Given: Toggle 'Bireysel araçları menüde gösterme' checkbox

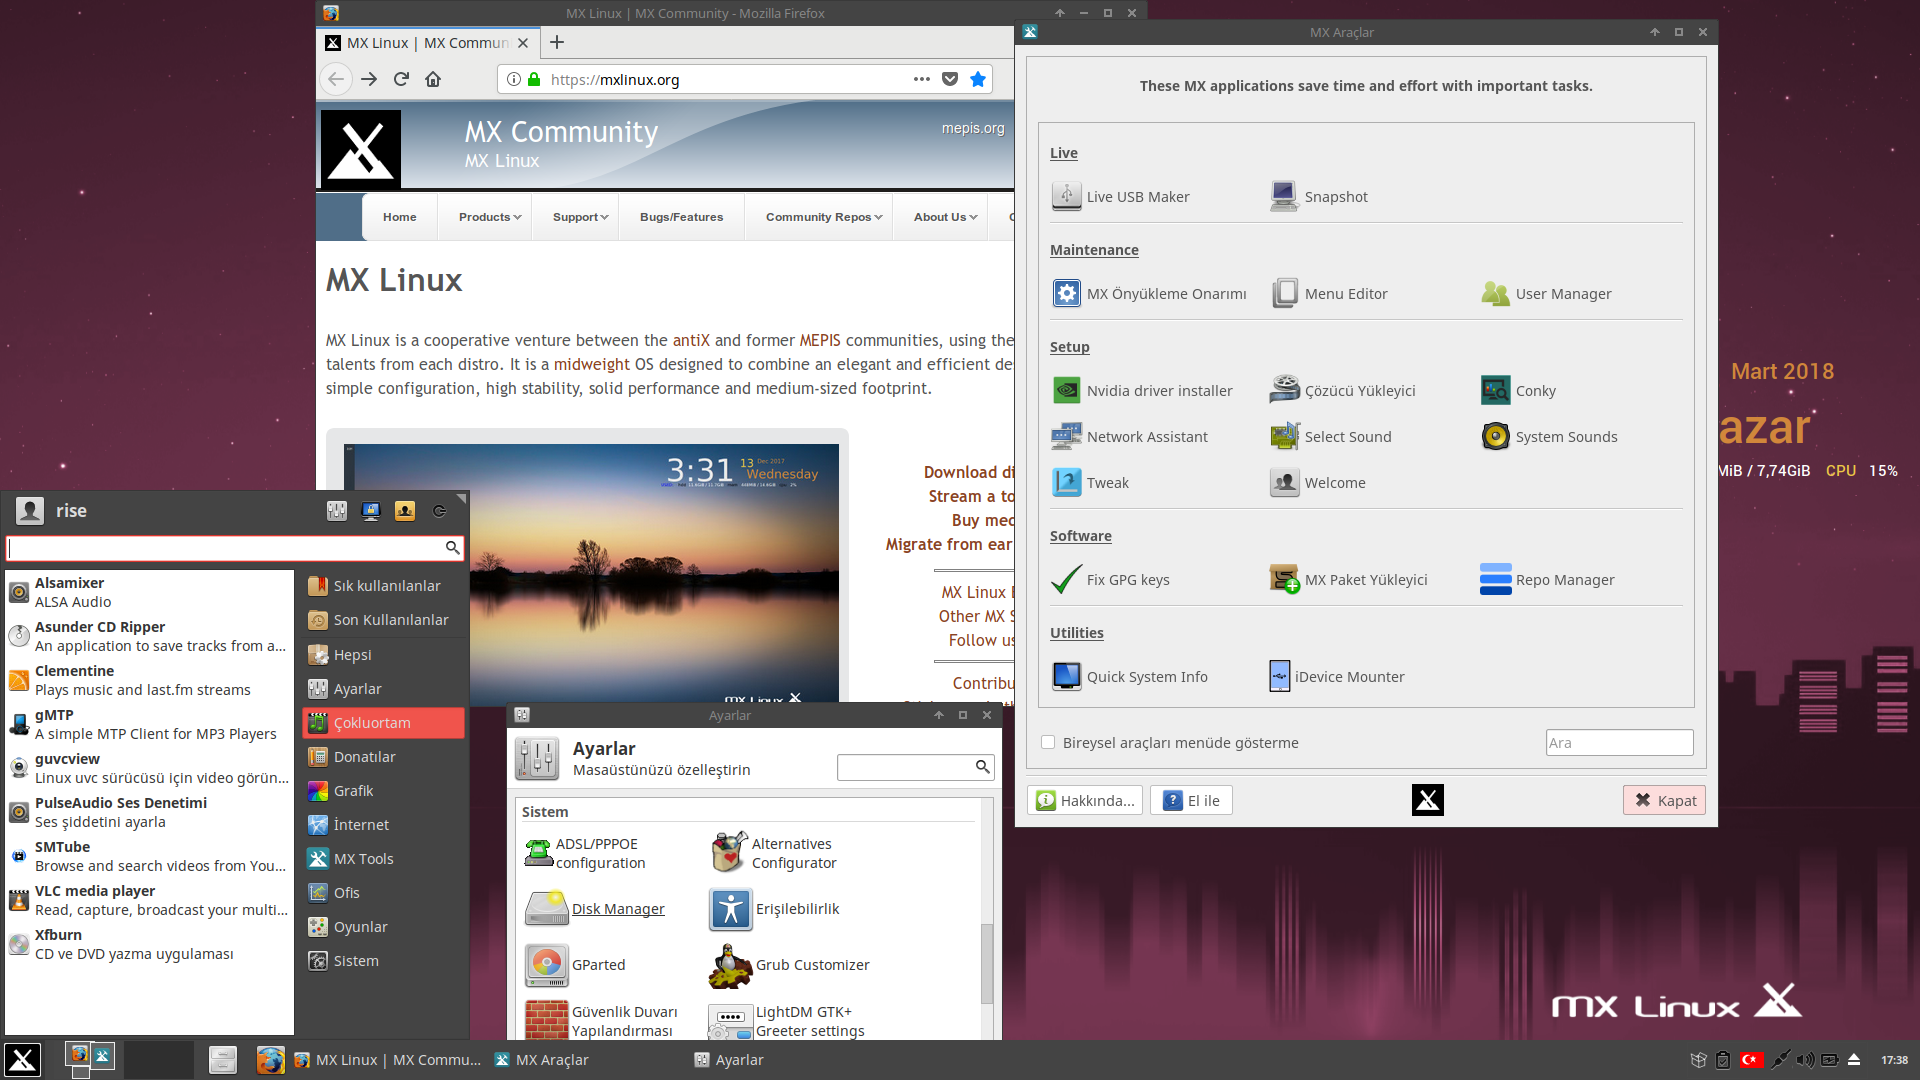Looking at the screenshot, I should point(1048,742).
